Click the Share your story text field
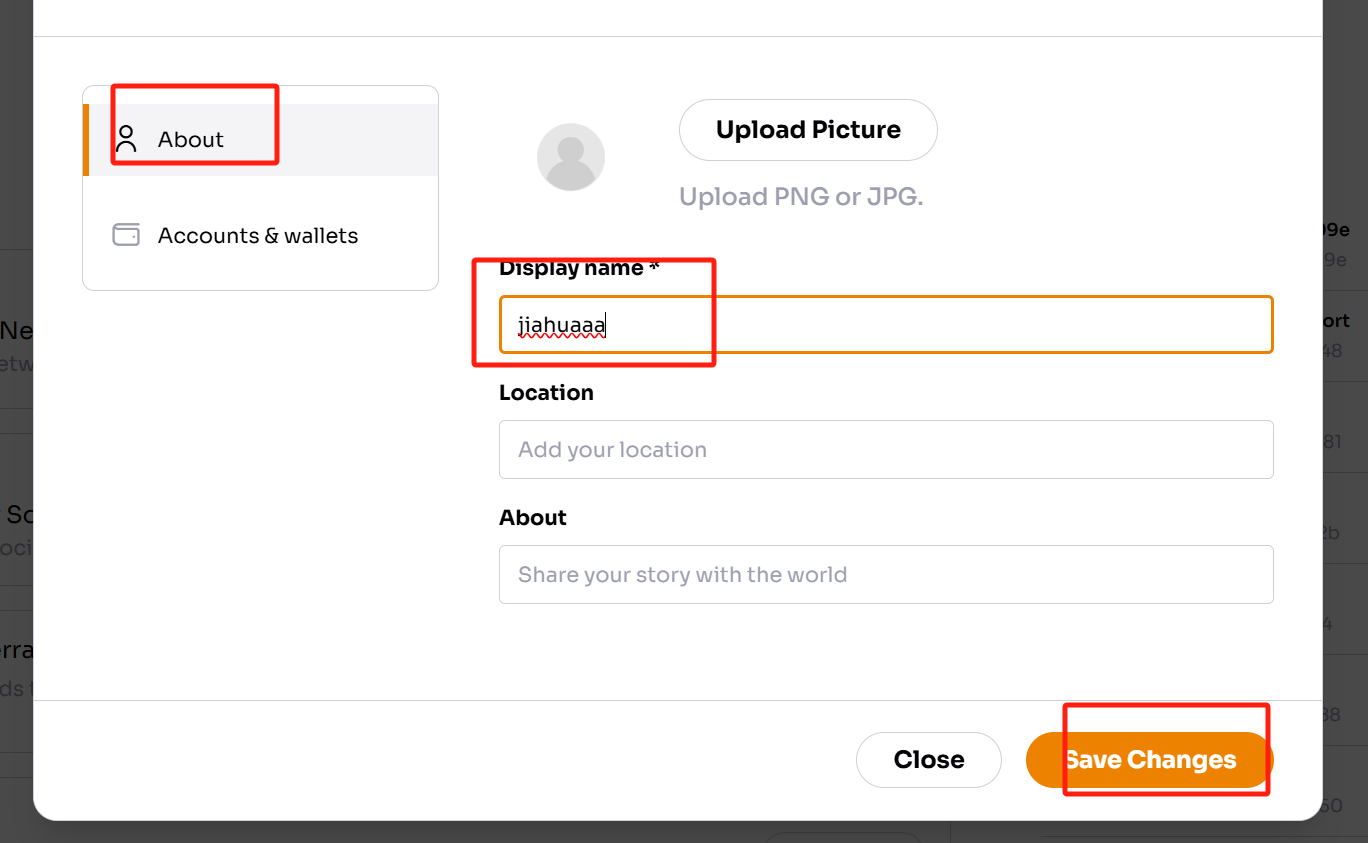 pos(886,574)
